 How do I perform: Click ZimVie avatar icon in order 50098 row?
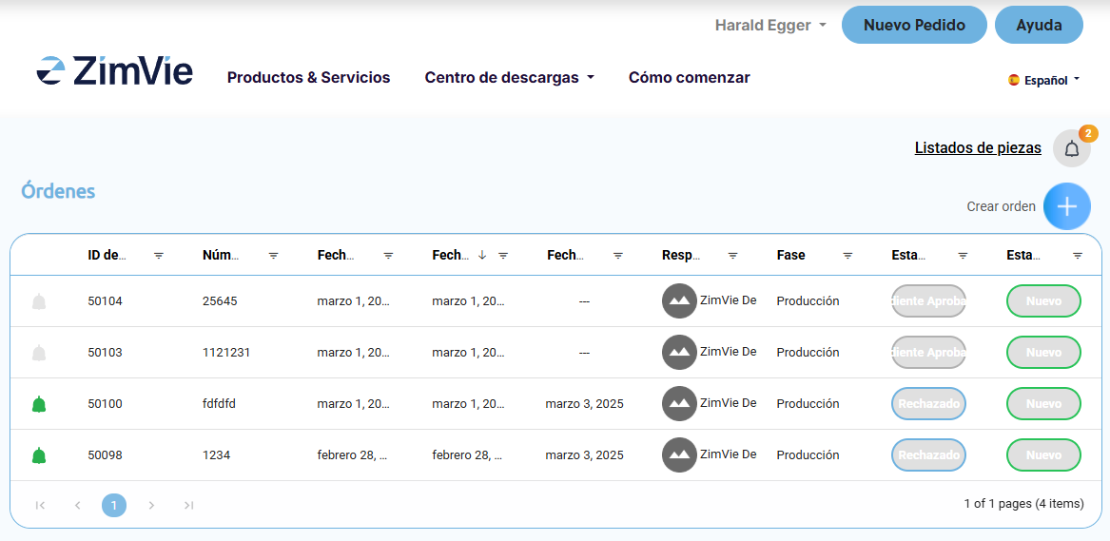coord(679,455)
